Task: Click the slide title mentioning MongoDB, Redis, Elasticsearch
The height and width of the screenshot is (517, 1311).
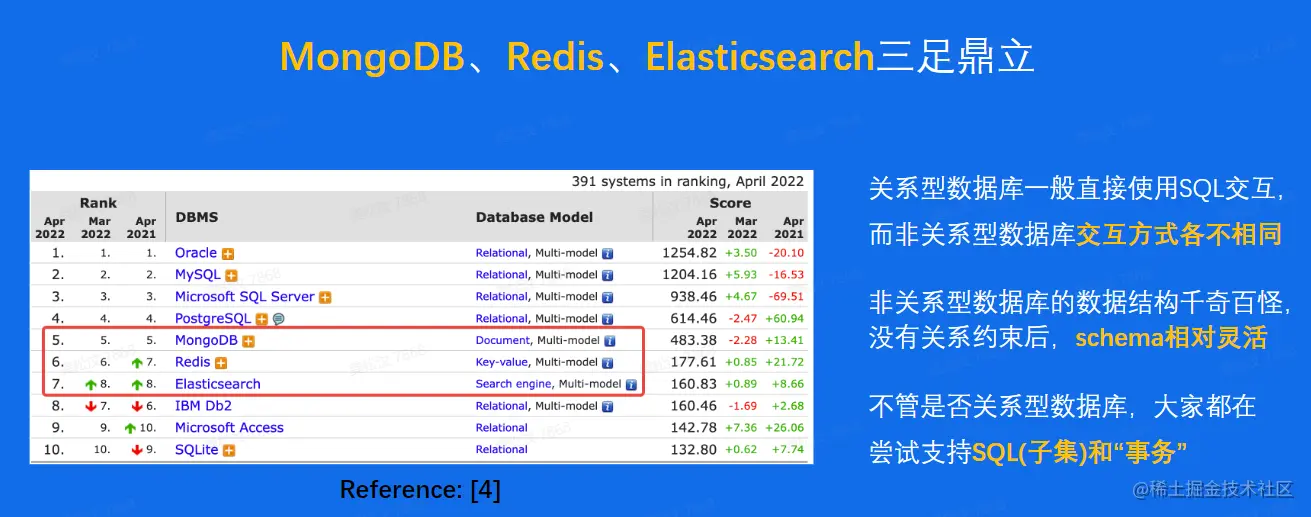Action: point(657,57)
